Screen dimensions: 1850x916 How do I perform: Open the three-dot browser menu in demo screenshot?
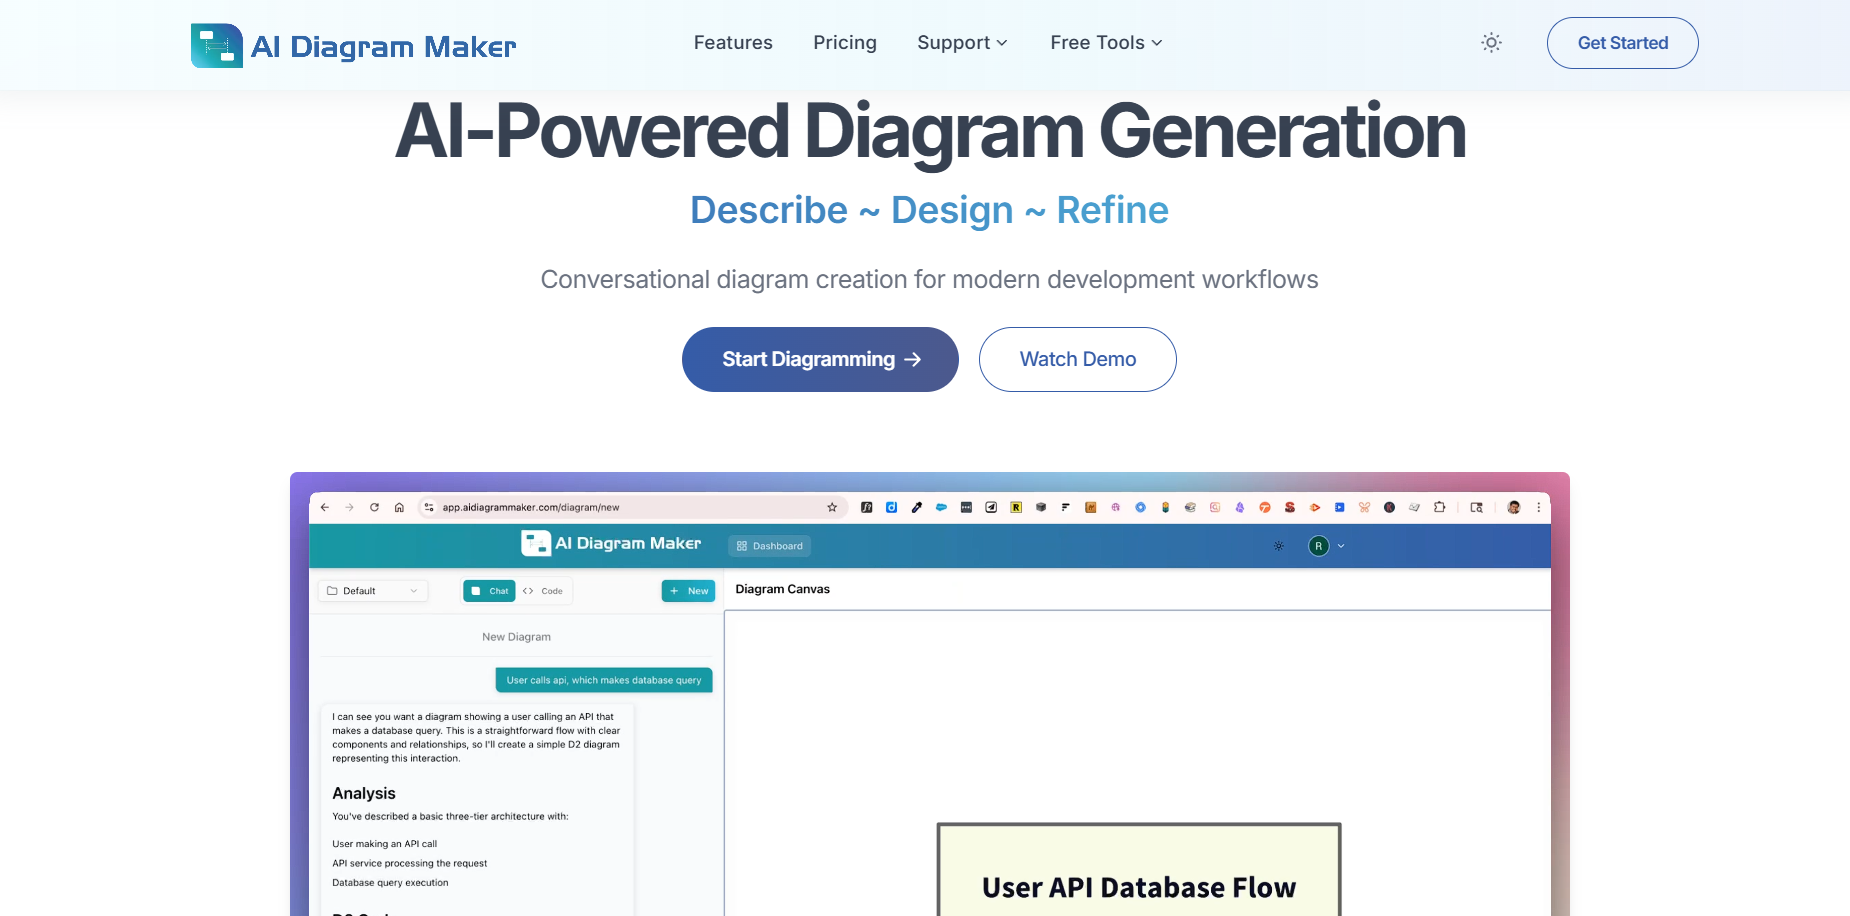[x=1538, y=507]
